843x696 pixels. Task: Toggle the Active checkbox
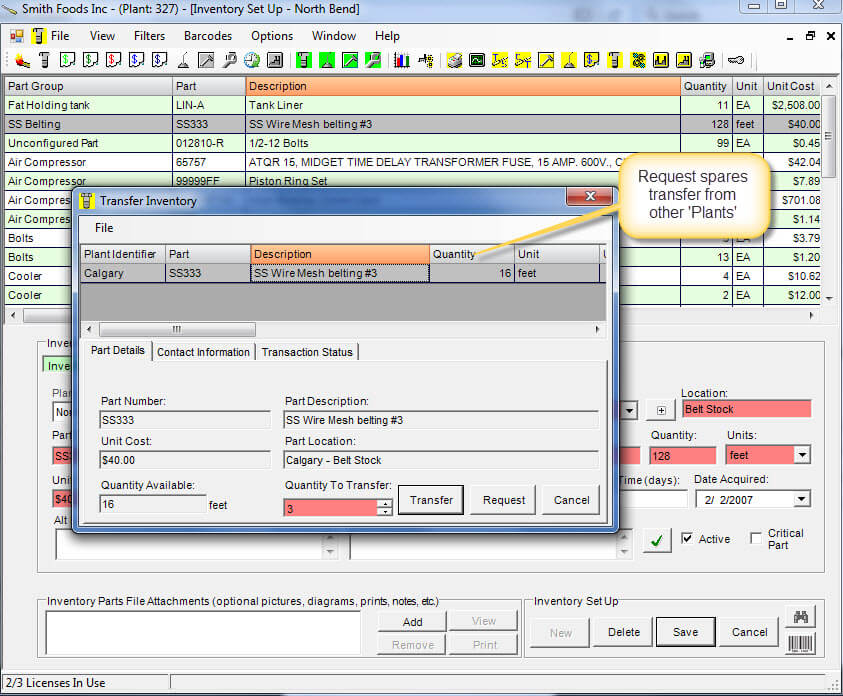(x=687, y=538)
